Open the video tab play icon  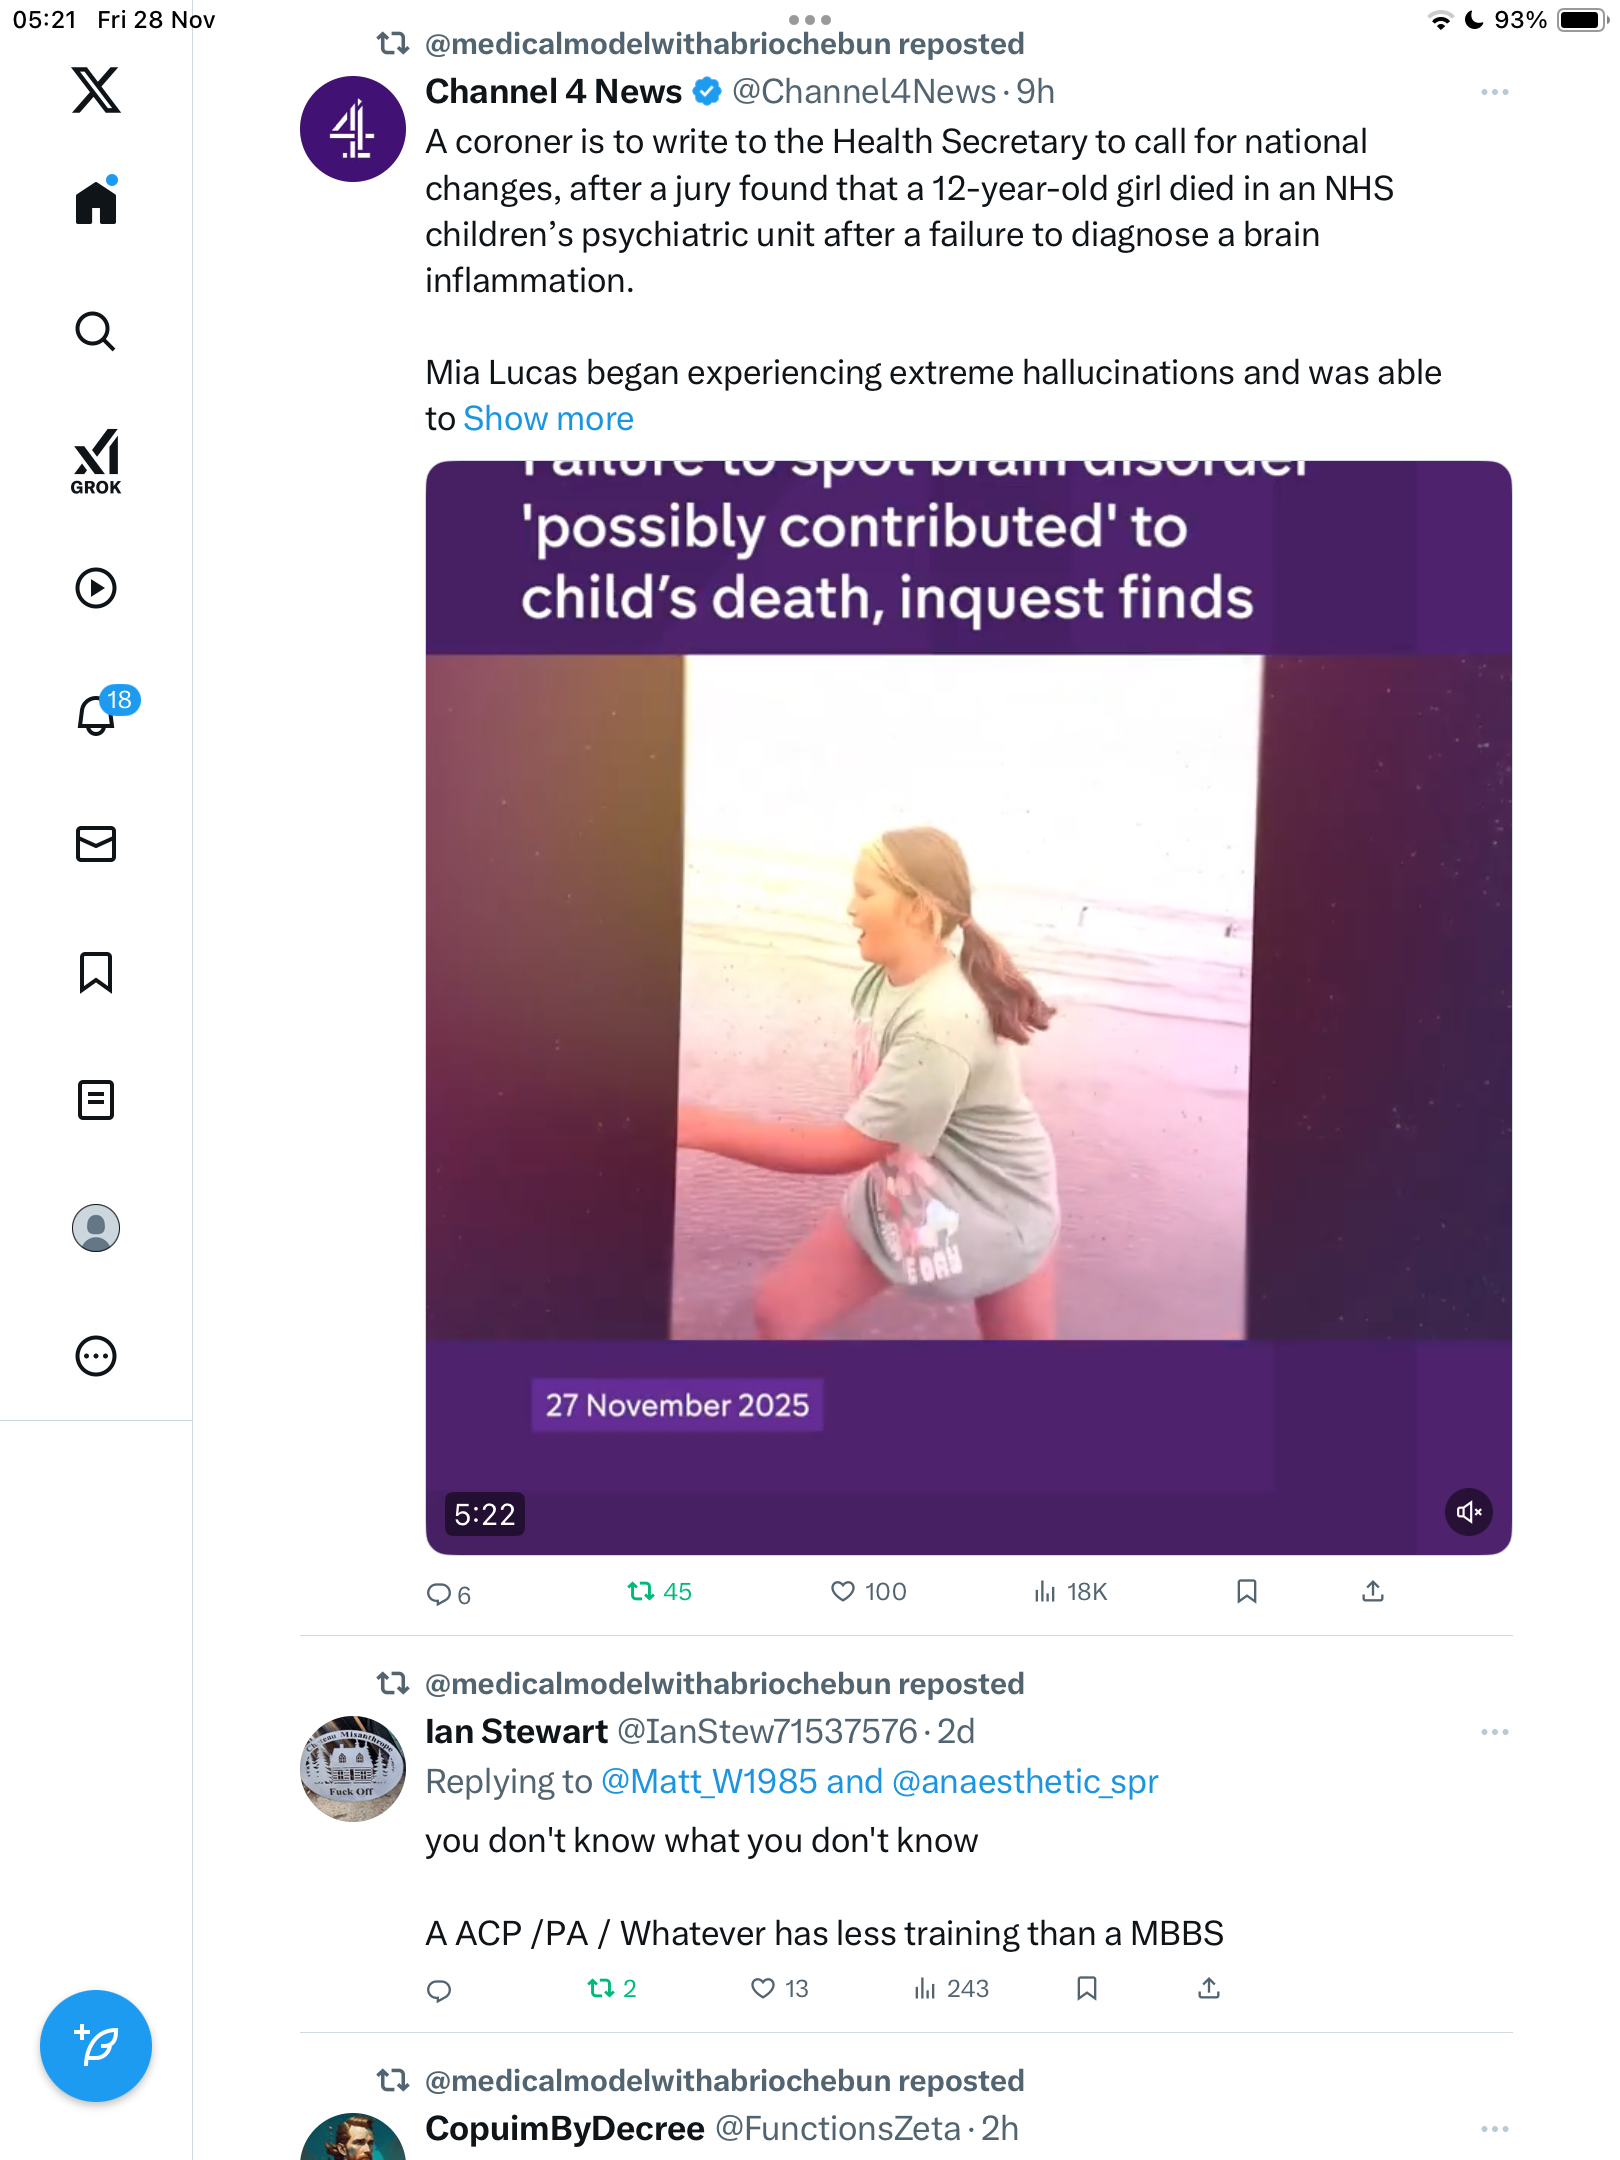pyautogui.click(x=96, y=588)
